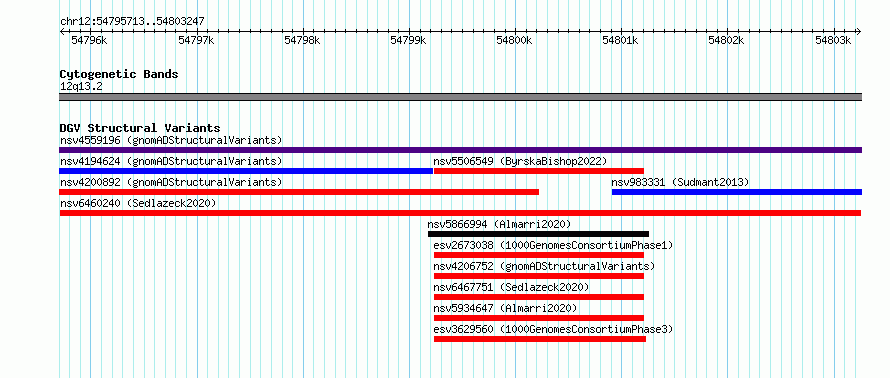Click the chr12:54795713..54803247 region label
Screen dimensions: 890x378
[x=132, y=21]
